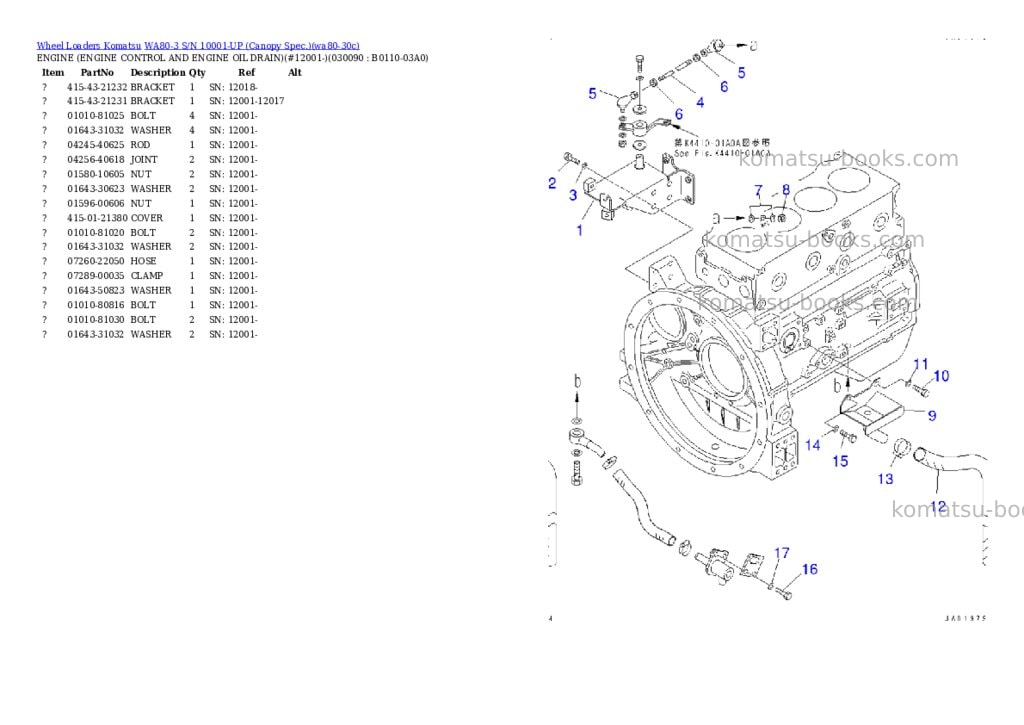
Task: Select part number 01596-00606
Action: [x=95, y=203]
